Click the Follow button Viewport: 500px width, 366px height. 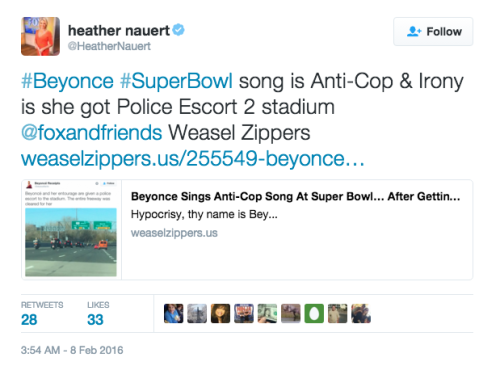click(x=433, y=32)
